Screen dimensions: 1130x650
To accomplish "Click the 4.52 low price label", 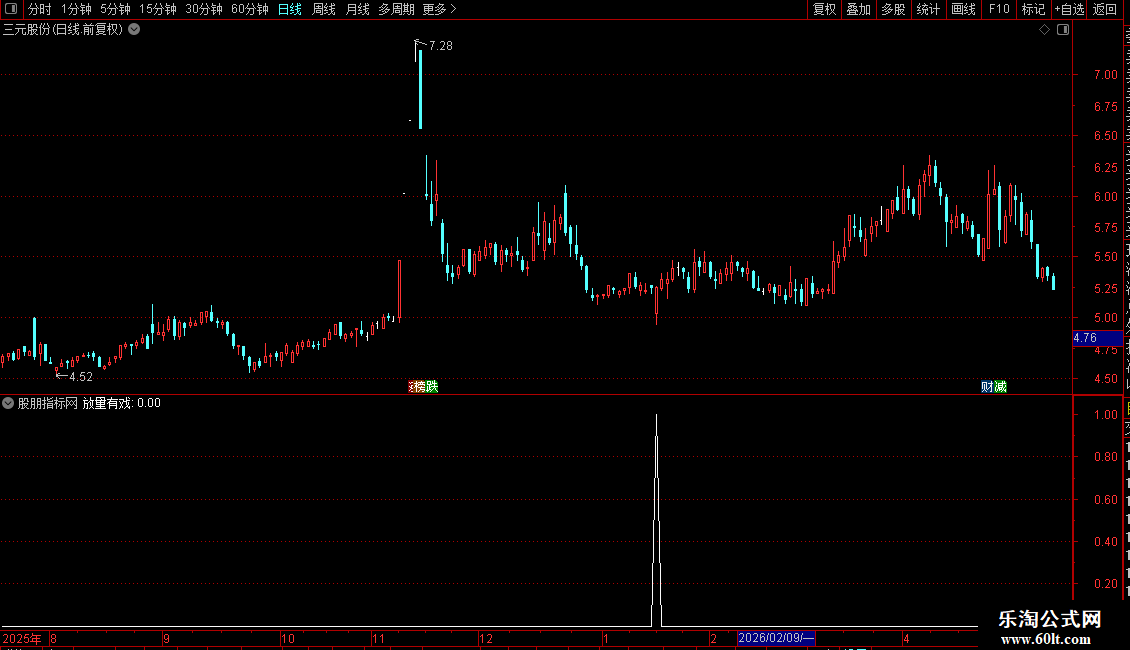I will pos(81,377).
